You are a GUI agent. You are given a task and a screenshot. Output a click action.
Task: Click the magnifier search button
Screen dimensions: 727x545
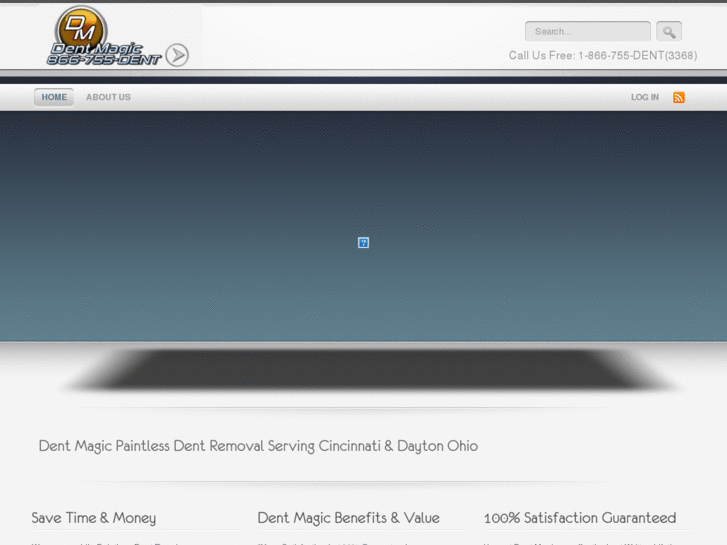click(x=669, y=32)
